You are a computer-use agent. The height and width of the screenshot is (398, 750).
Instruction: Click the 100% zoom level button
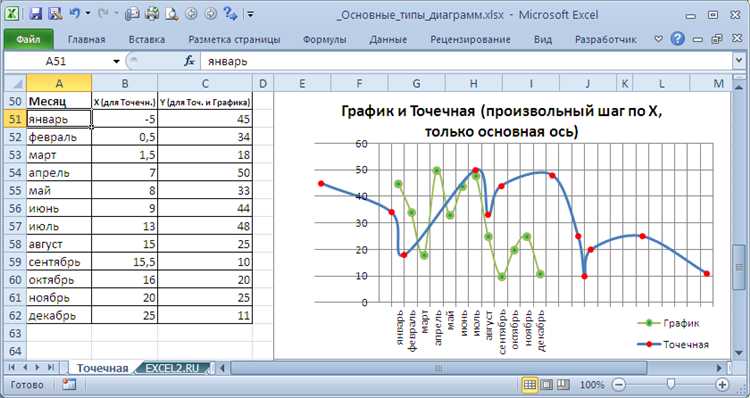pos(591,385)
